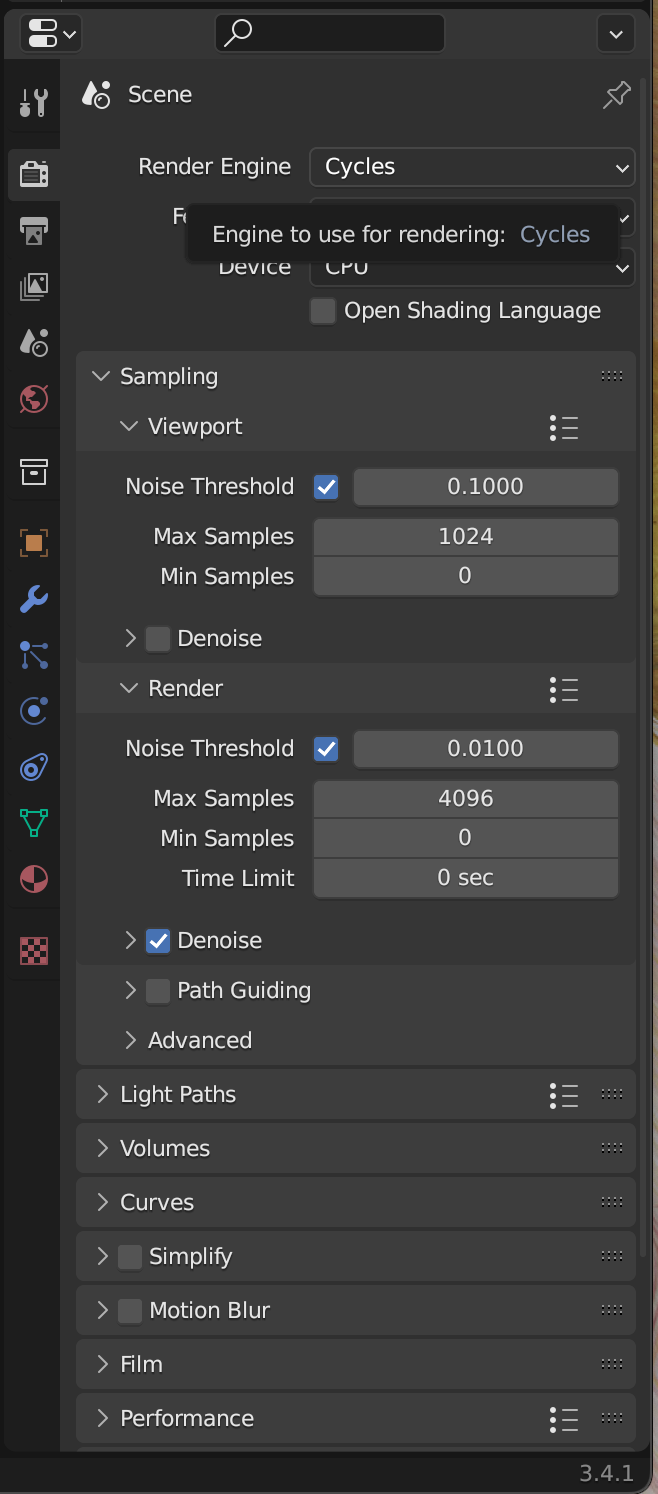
Task: Open the World properties tab
Action: 33,399
